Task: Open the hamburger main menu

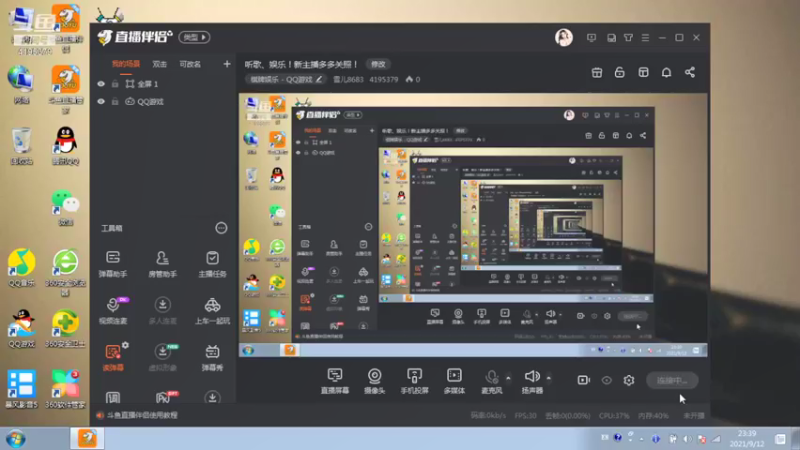Action: click(645, 38)
